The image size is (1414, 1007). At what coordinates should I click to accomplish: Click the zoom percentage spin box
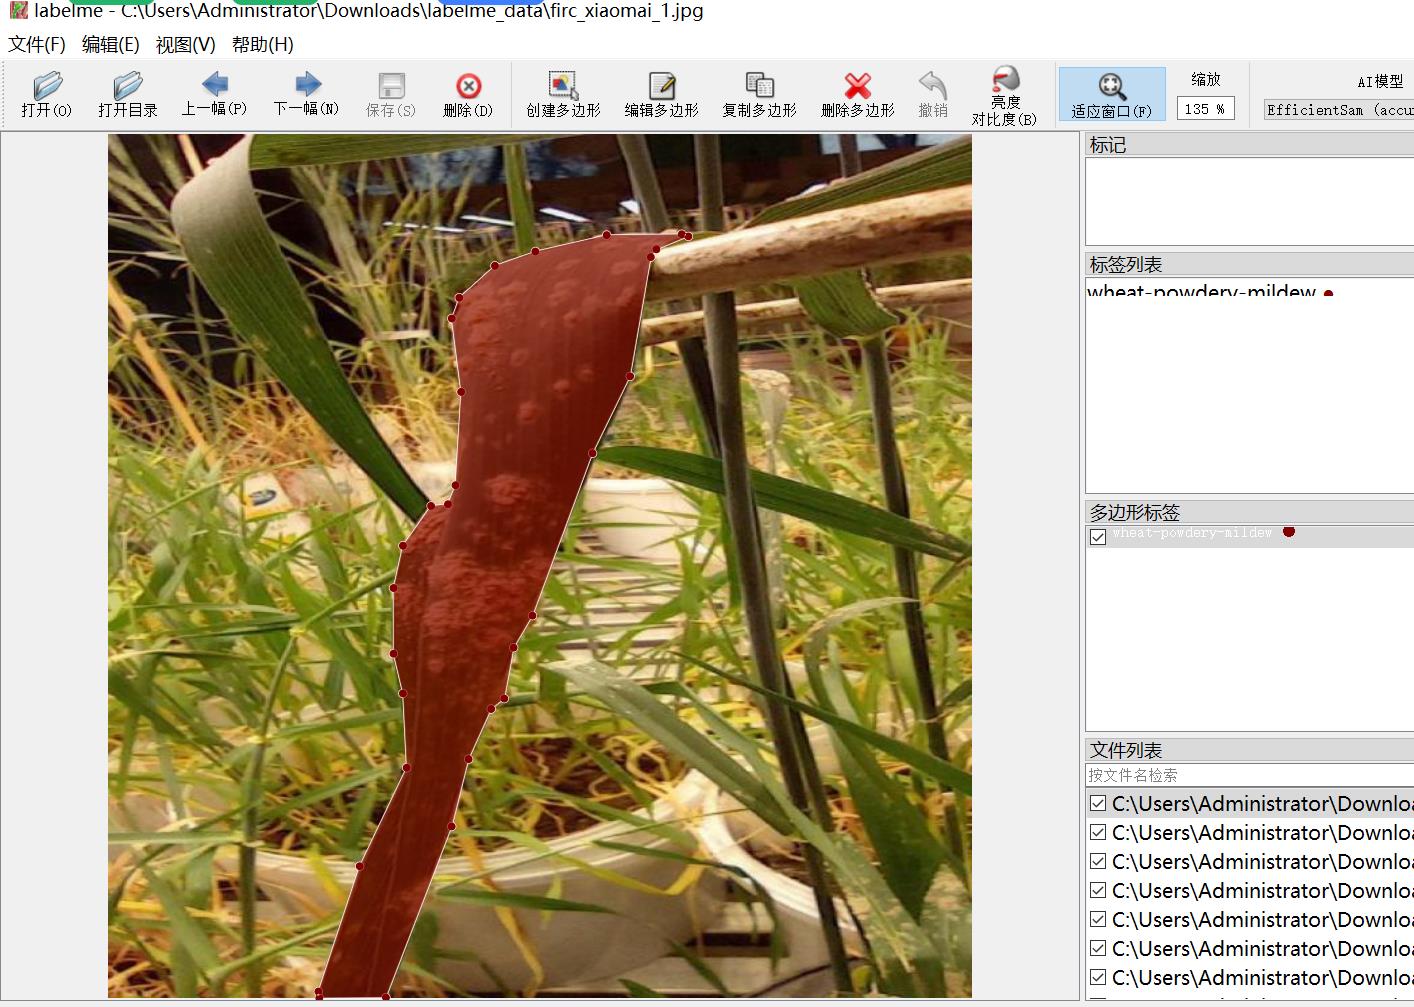(x=1204, y=109)
